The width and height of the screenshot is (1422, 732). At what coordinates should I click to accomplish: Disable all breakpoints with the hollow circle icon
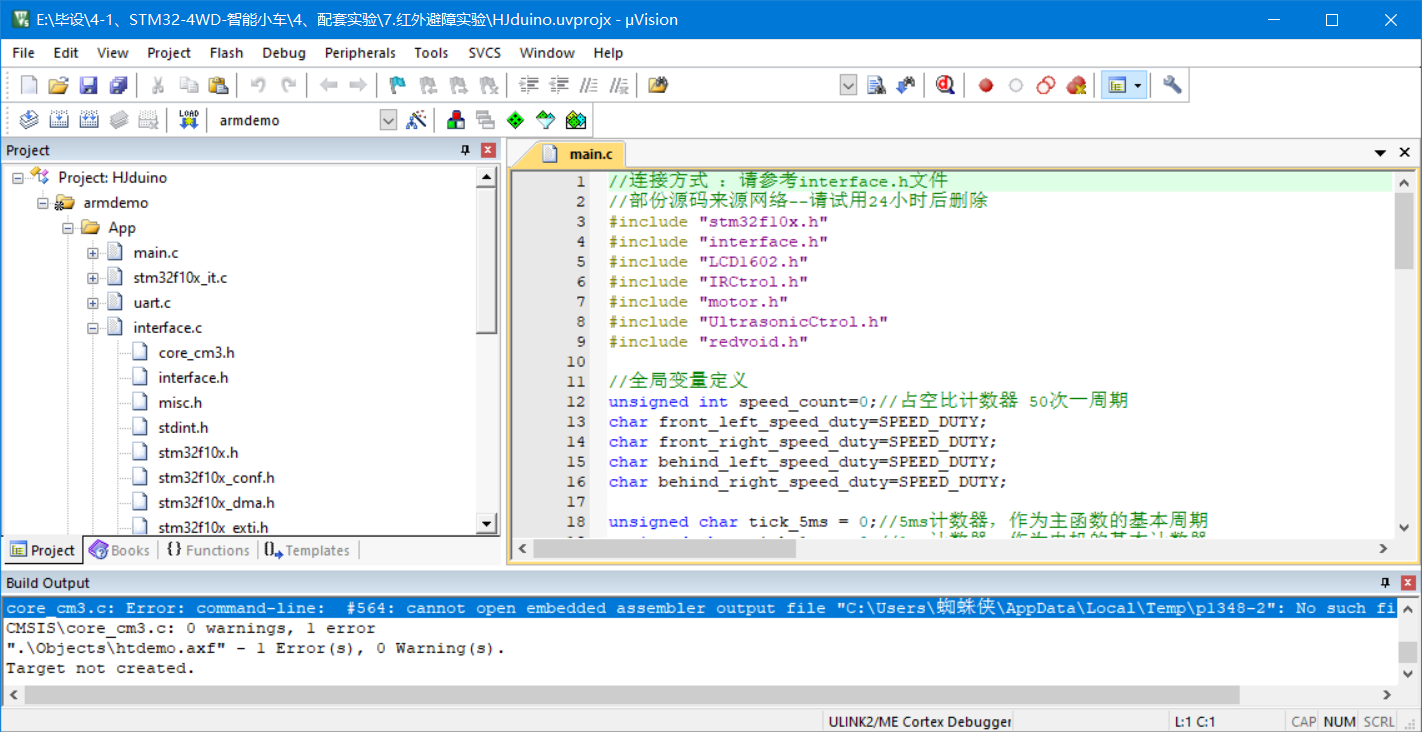coord(1015,85)
